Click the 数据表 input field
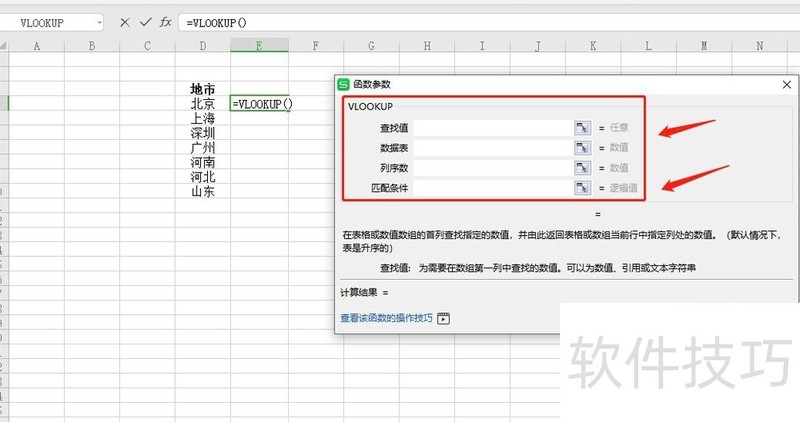Image resolution: width=800 pixels, height=422 pixels. click(493, 148)
